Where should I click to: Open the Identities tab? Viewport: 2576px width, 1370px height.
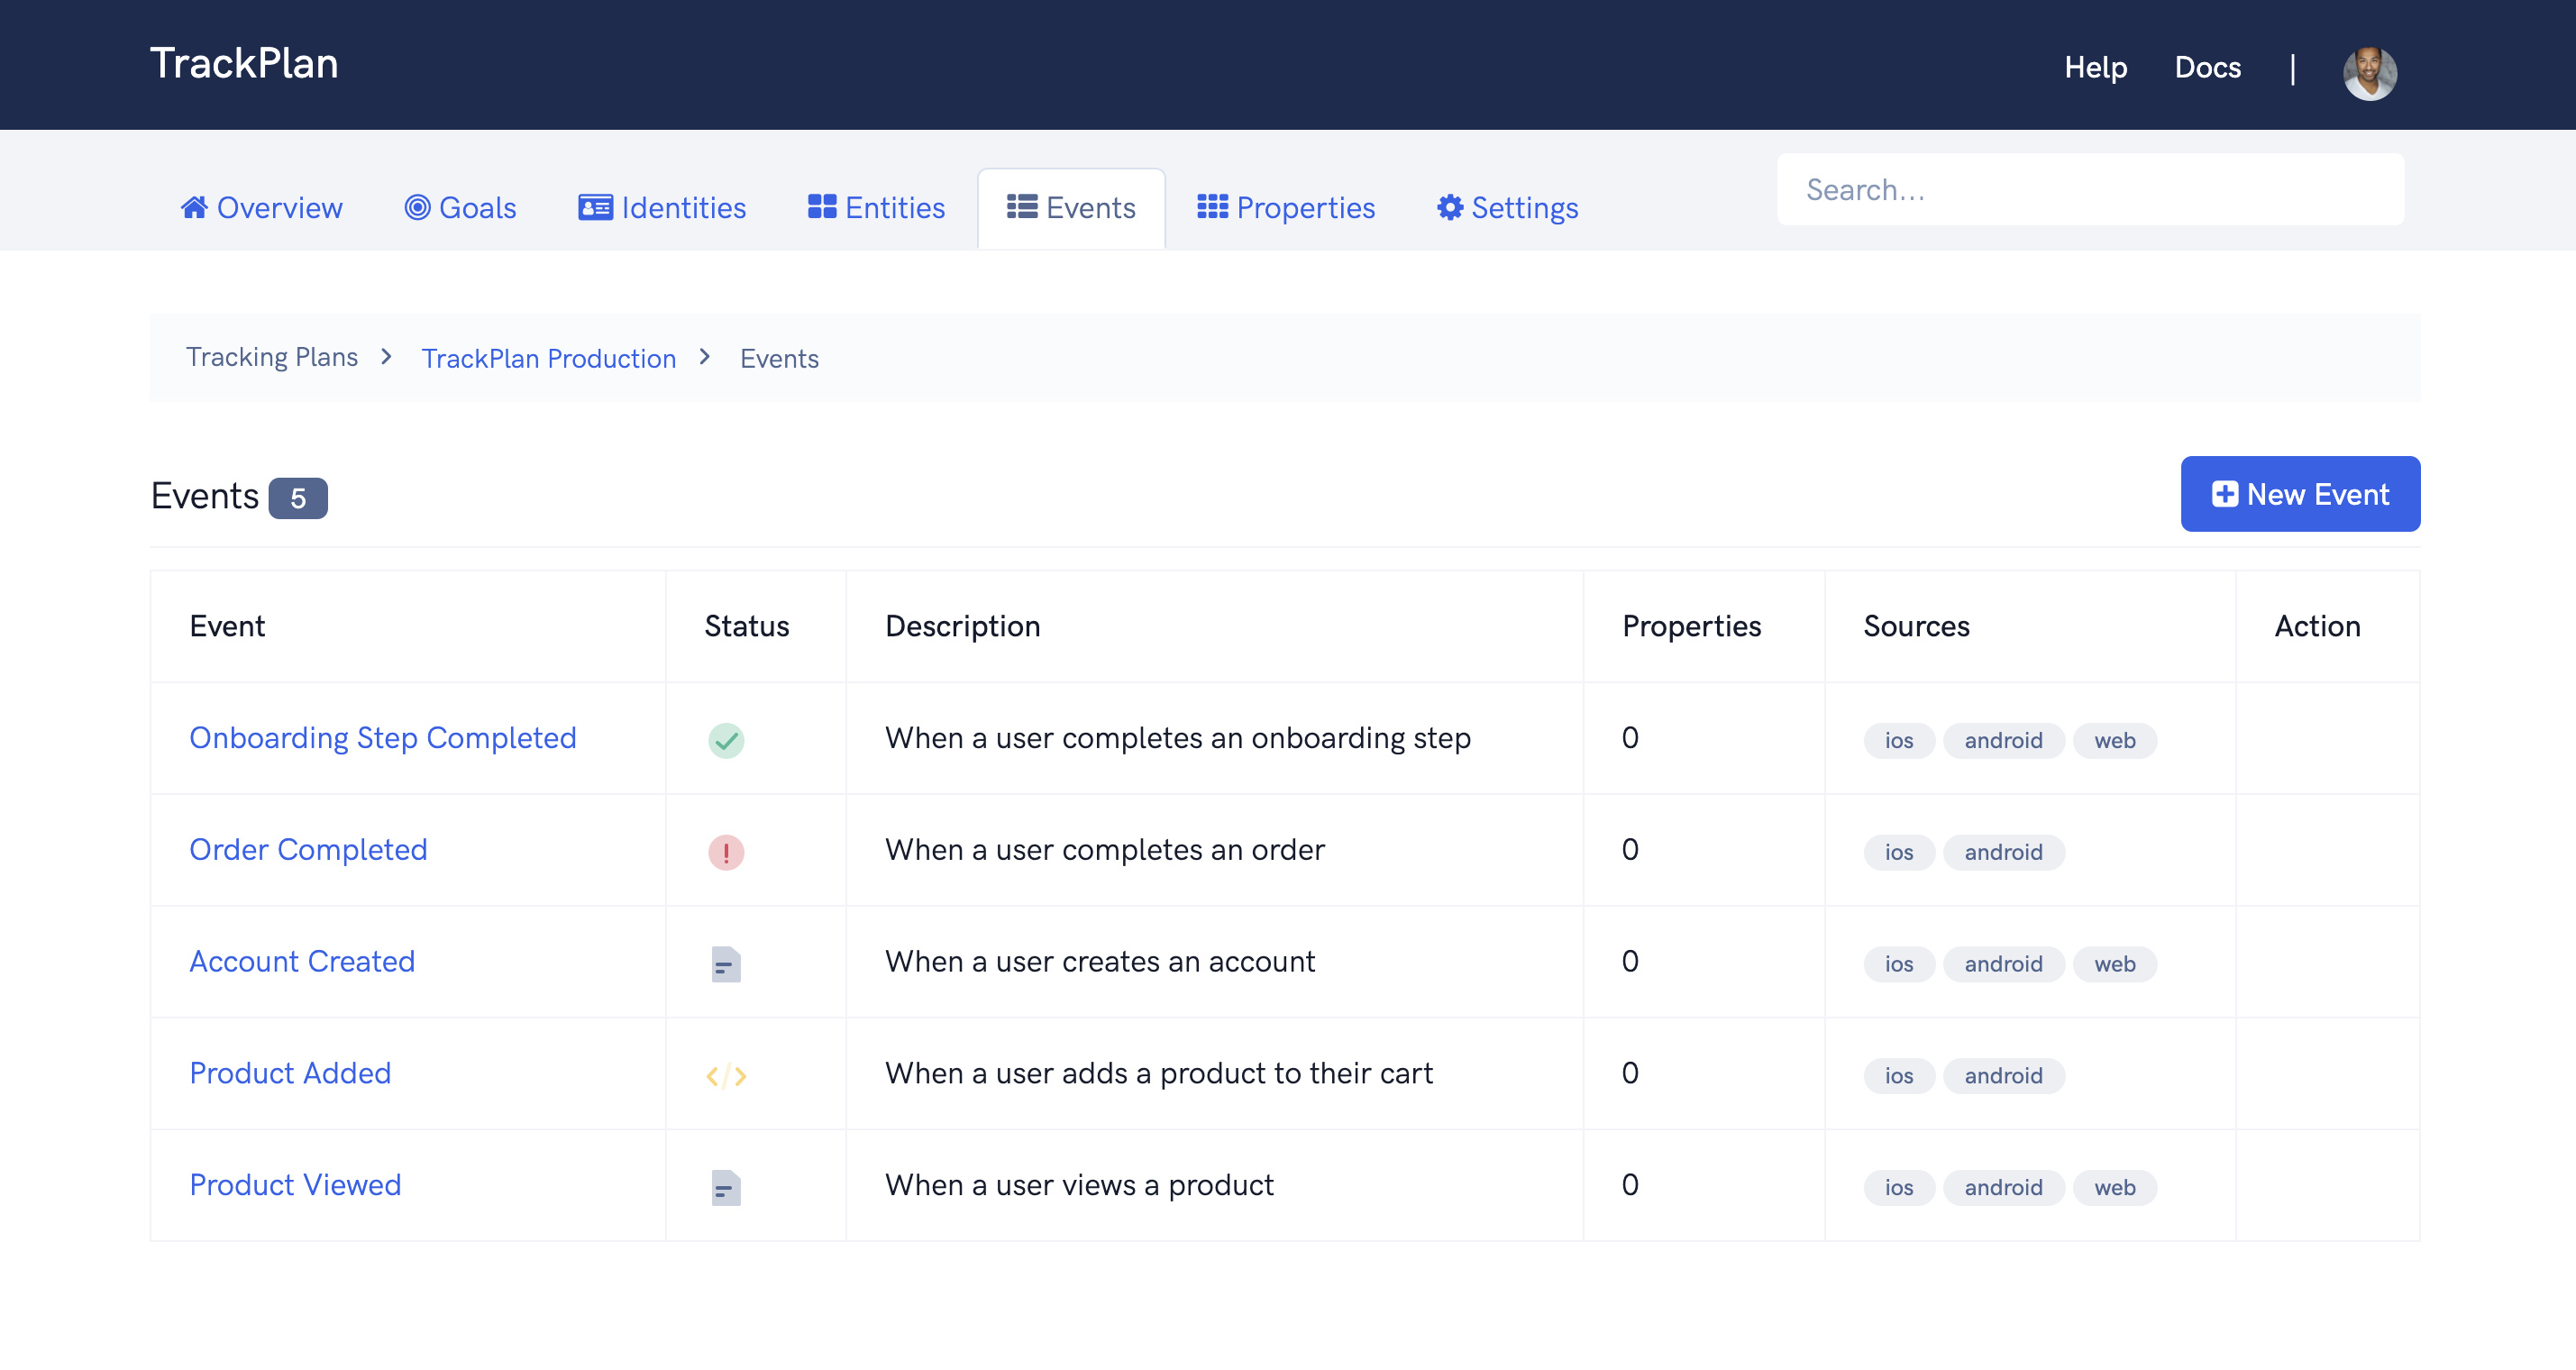tap(662, 208)
